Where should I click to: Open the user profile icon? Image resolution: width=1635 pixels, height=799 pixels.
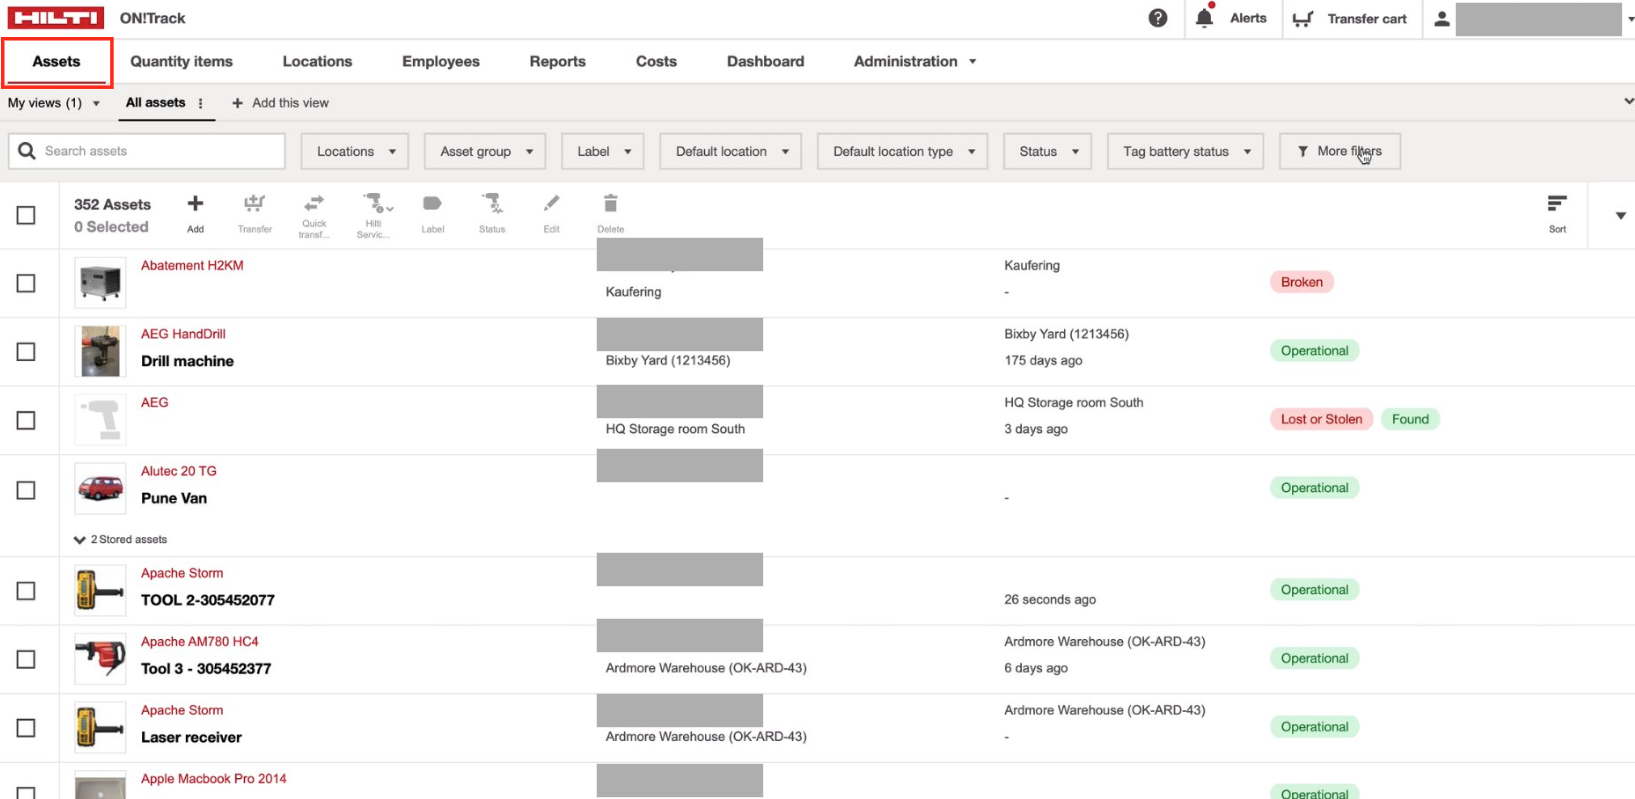coord(1441,19)
